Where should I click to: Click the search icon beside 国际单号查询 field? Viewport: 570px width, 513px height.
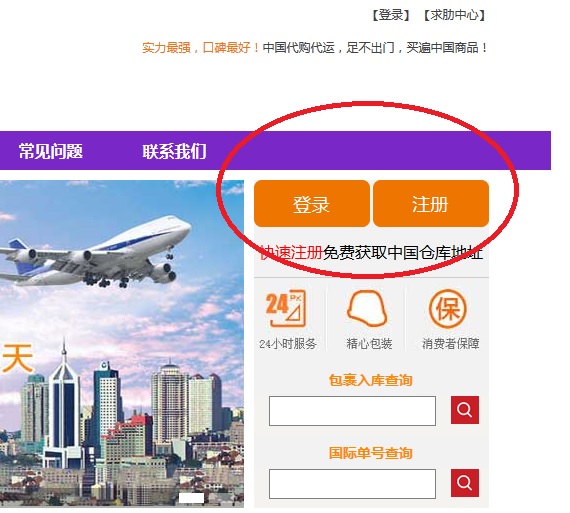(x=465, y=483)
